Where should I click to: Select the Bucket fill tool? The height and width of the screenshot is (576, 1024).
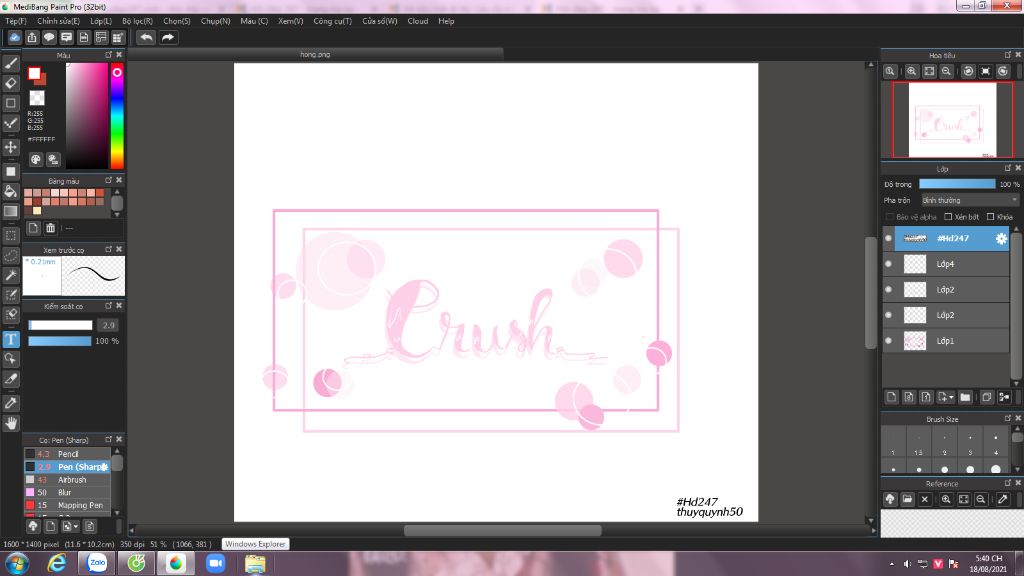(x=11, y=191)
